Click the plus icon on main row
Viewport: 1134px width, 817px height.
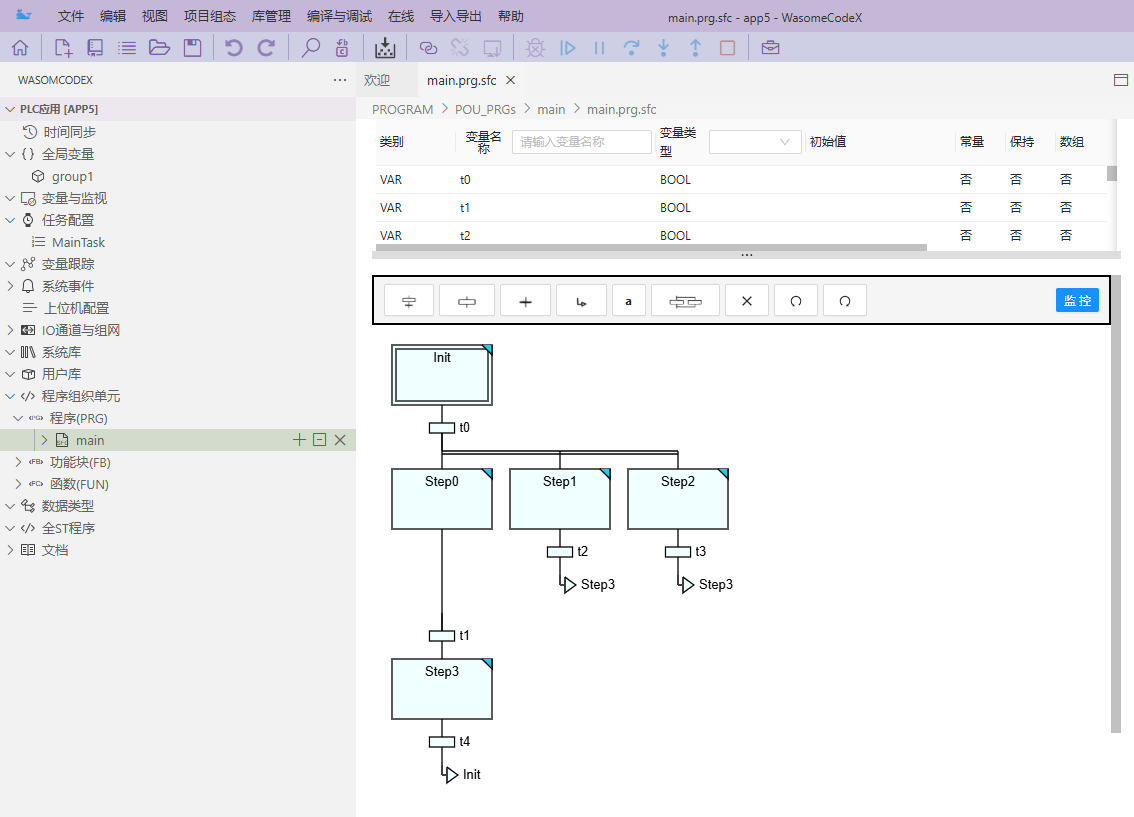tap(299, 440)
